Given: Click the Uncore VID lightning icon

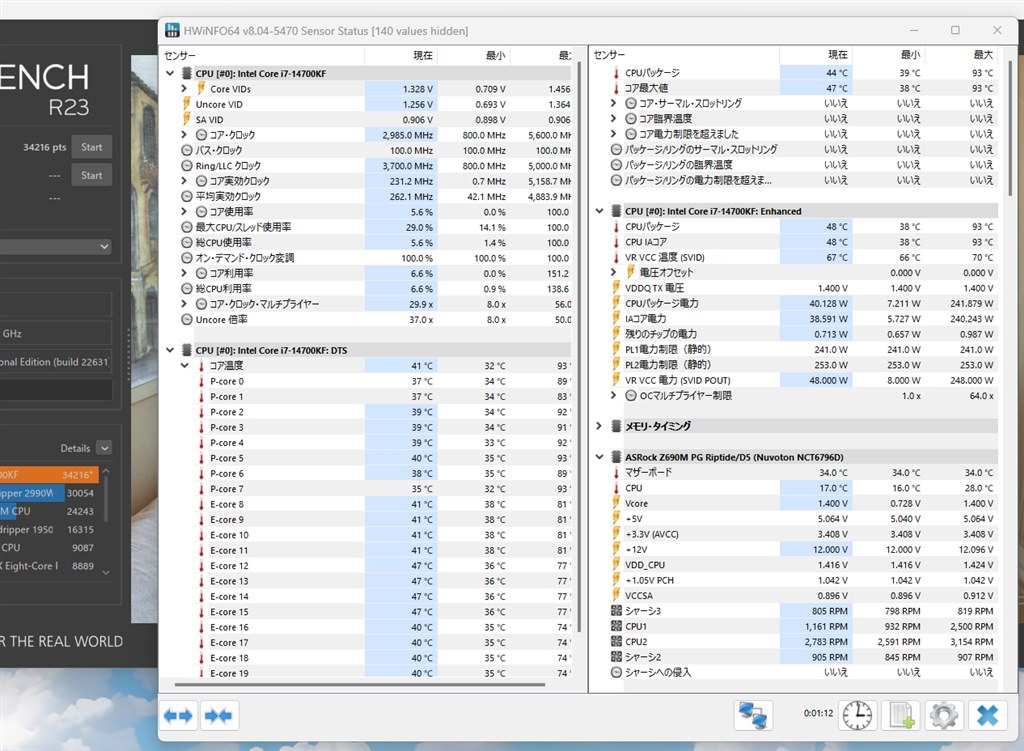Looking at the screenshot, I should 187,104.
